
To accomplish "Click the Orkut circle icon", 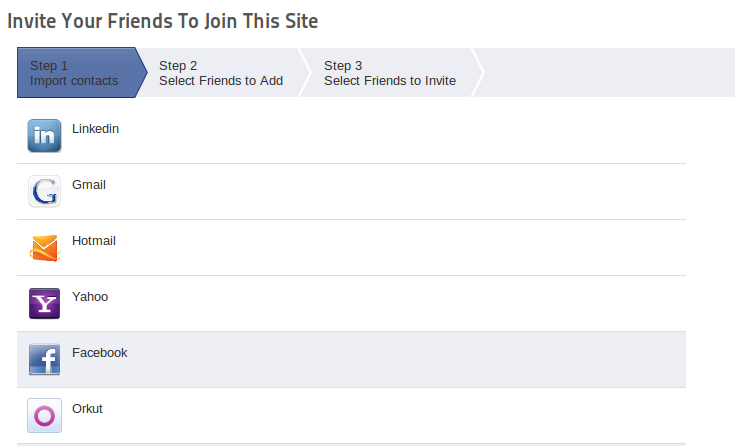I will coord(44,416).
